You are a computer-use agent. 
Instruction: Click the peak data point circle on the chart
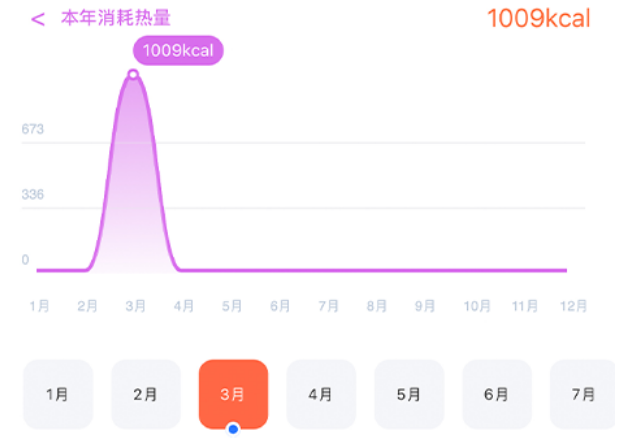click(133, 74)
